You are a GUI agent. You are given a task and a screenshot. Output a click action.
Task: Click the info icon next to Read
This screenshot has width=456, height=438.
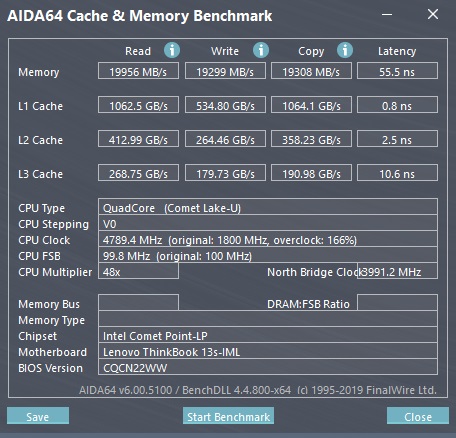point(172,50)
